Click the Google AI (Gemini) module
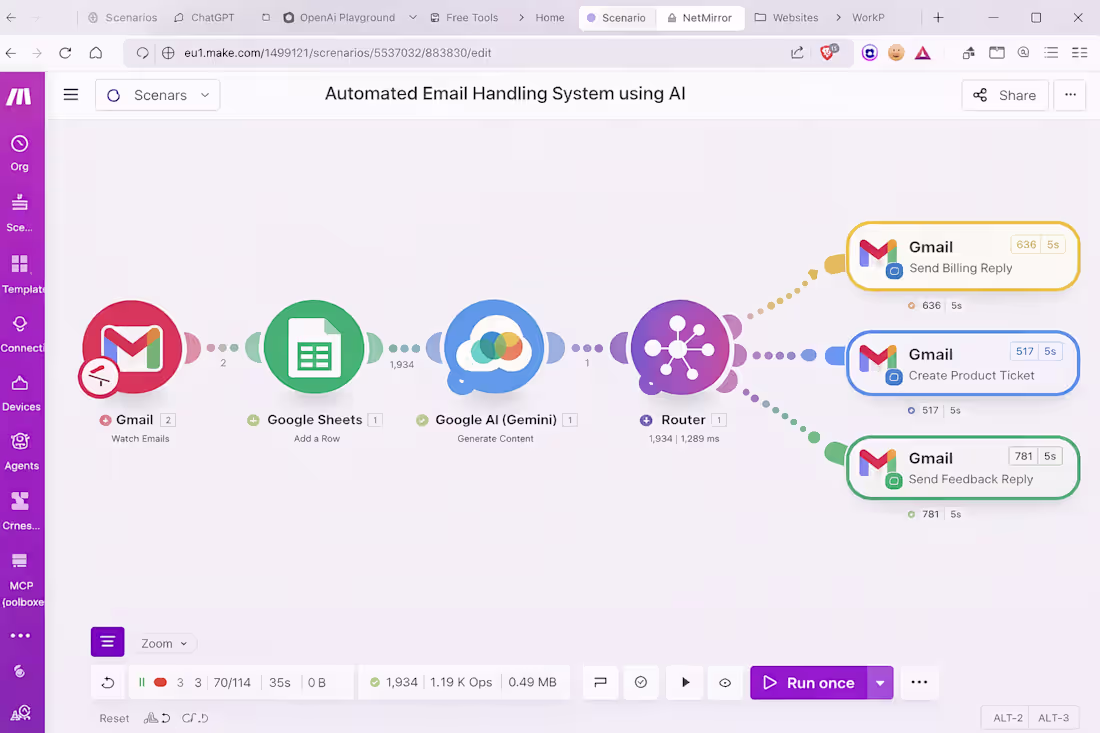 click(x=493, y=347)
